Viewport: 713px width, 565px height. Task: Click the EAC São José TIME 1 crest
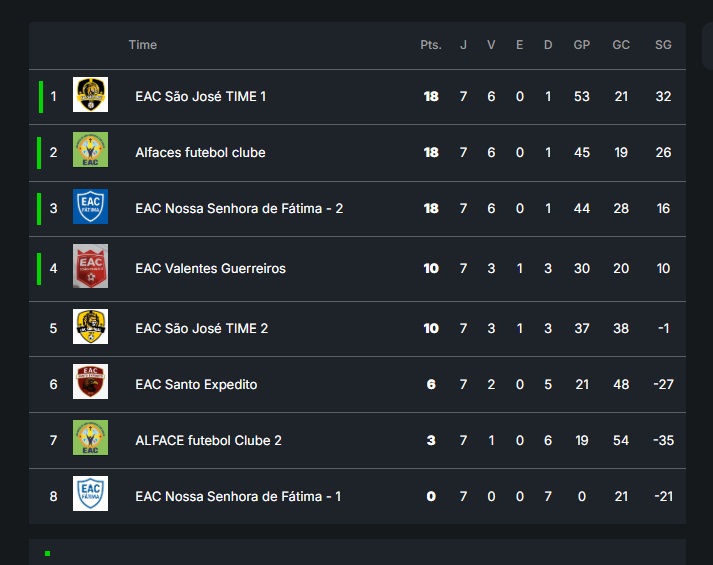point(90,96)
